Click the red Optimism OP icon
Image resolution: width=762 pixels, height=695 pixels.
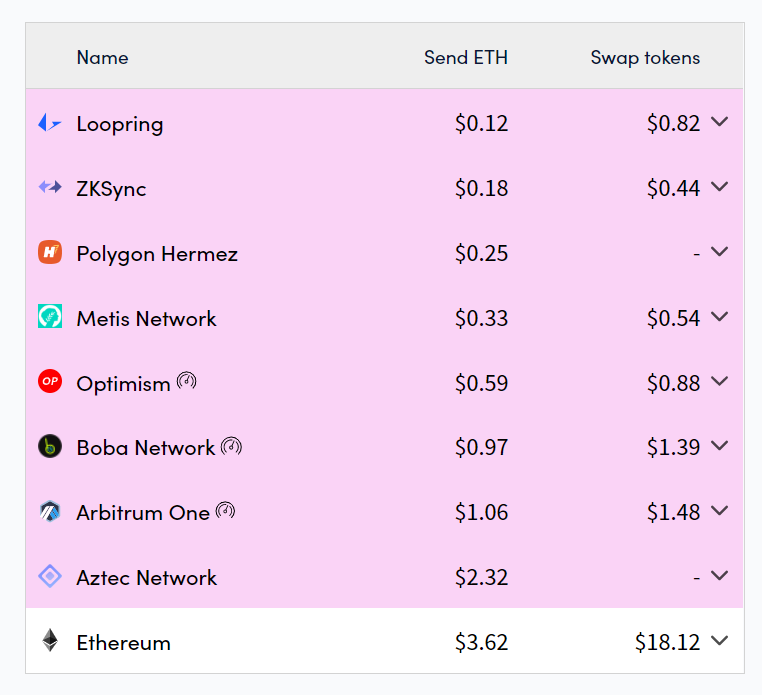click(x=50, y=382)
